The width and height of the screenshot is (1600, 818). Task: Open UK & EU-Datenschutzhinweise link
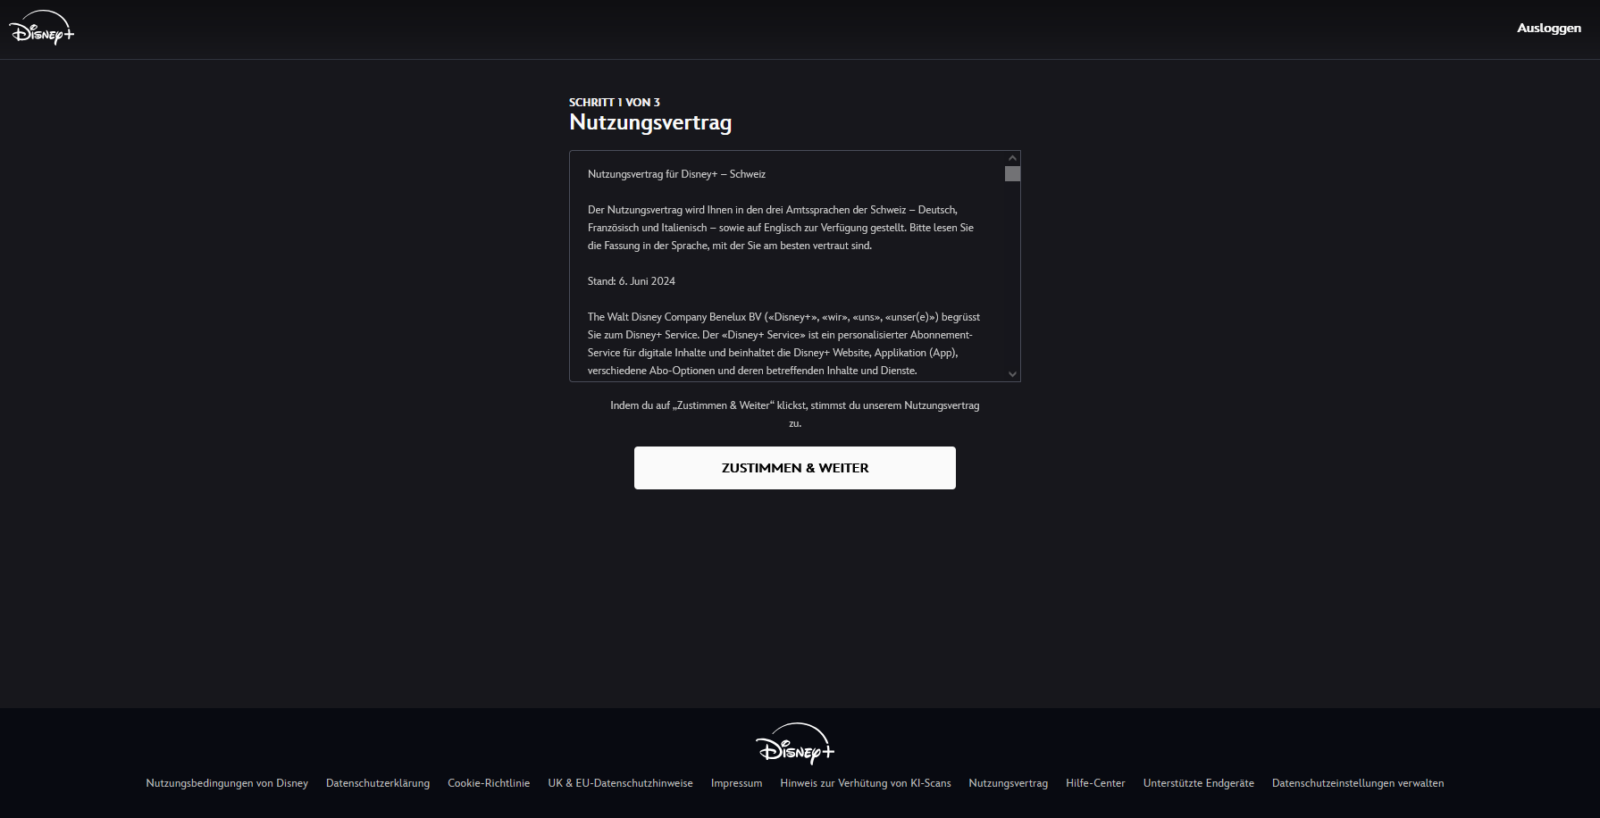tap(620, 783)
